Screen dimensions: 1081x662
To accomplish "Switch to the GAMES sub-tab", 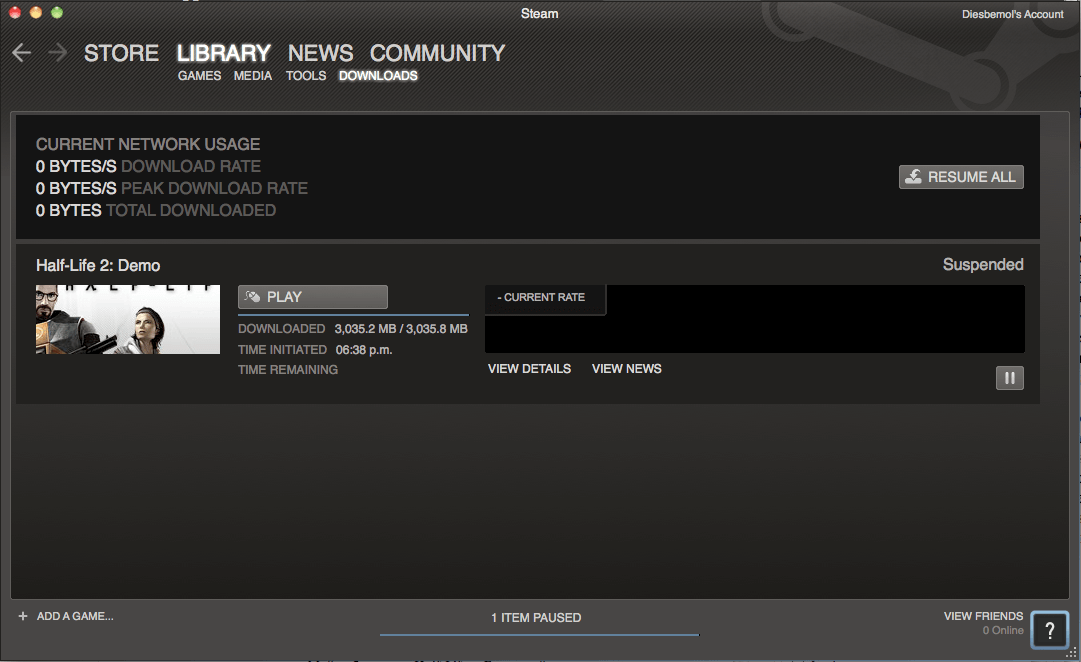I will tap(199, 76).
